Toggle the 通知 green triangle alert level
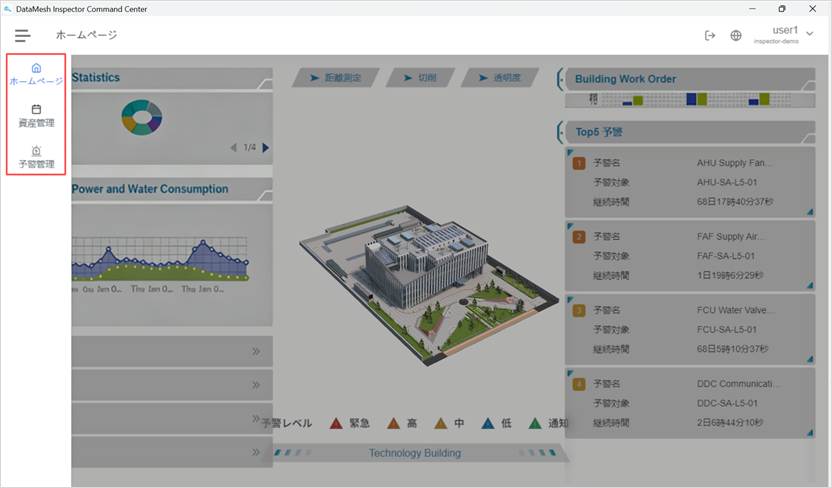The width and height of the screenshot is (832, 488). [534, 423]
